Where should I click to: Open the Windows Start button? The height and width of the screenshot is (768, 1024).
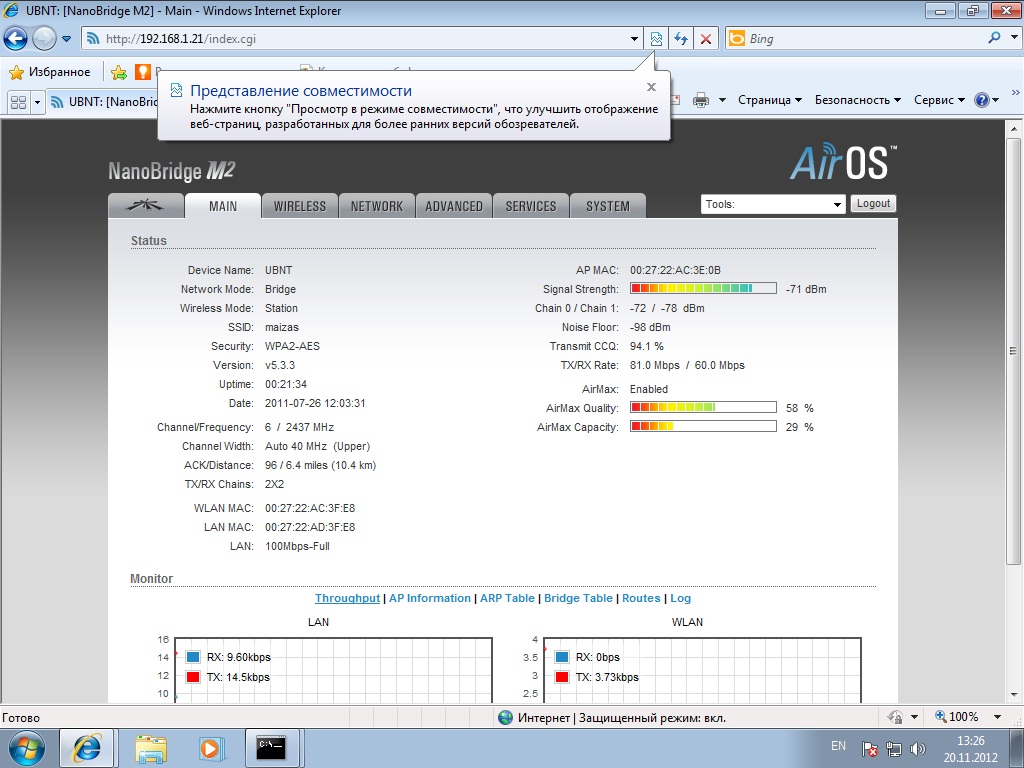tap(27, 748)
